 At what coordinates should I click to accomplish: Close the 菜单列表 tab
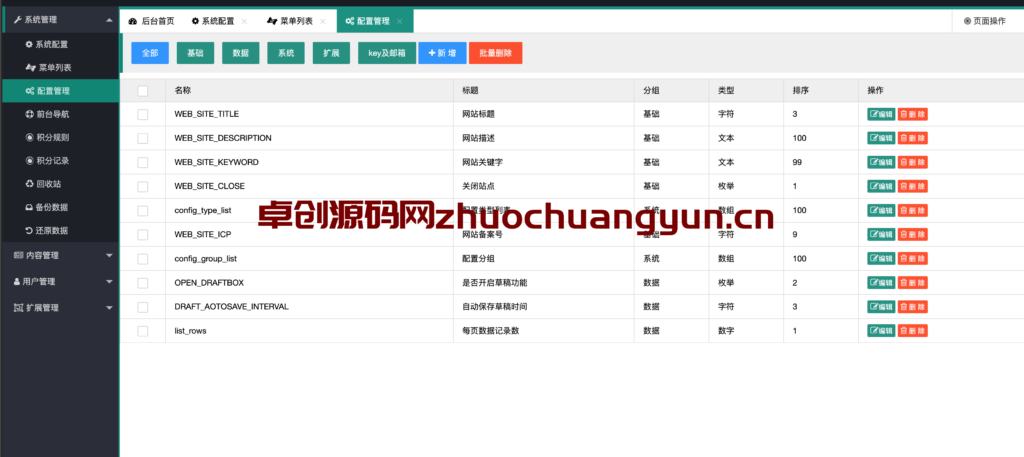[323, 22]
